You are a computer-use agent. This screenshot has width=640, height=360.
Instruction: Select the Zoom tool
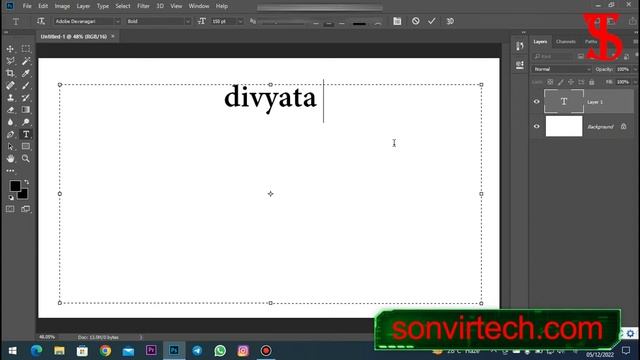(x=26, y=158)
